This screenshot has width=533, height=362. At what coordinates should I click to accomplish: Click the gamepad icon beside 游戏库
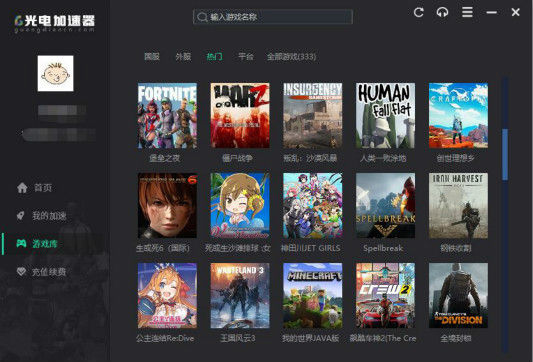click(x=21, y=243)
